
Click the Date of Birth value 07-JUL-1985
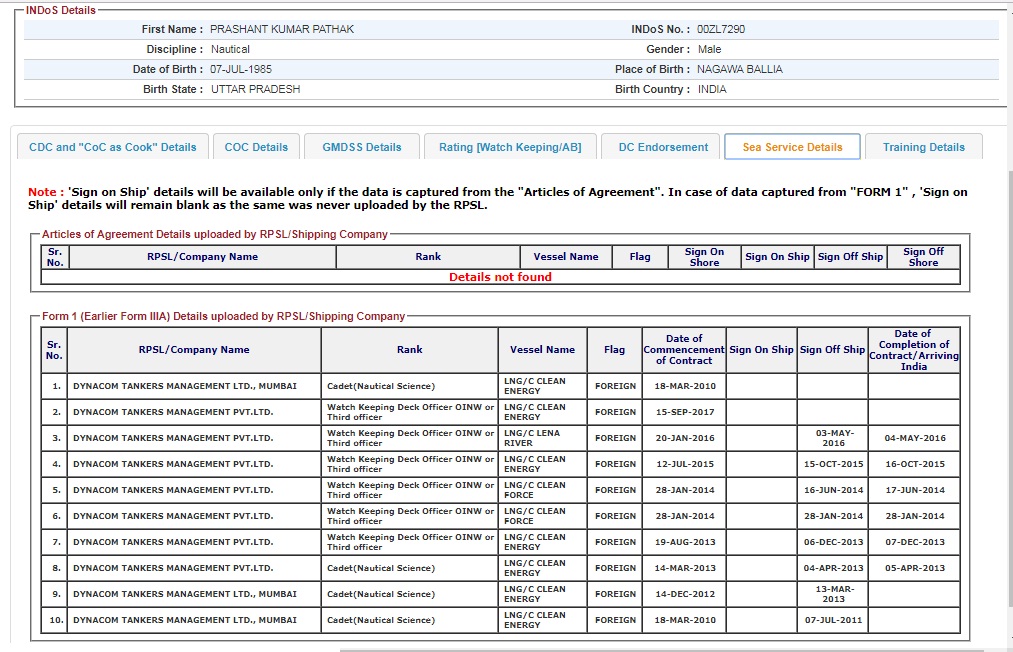[x=241, y=69]
